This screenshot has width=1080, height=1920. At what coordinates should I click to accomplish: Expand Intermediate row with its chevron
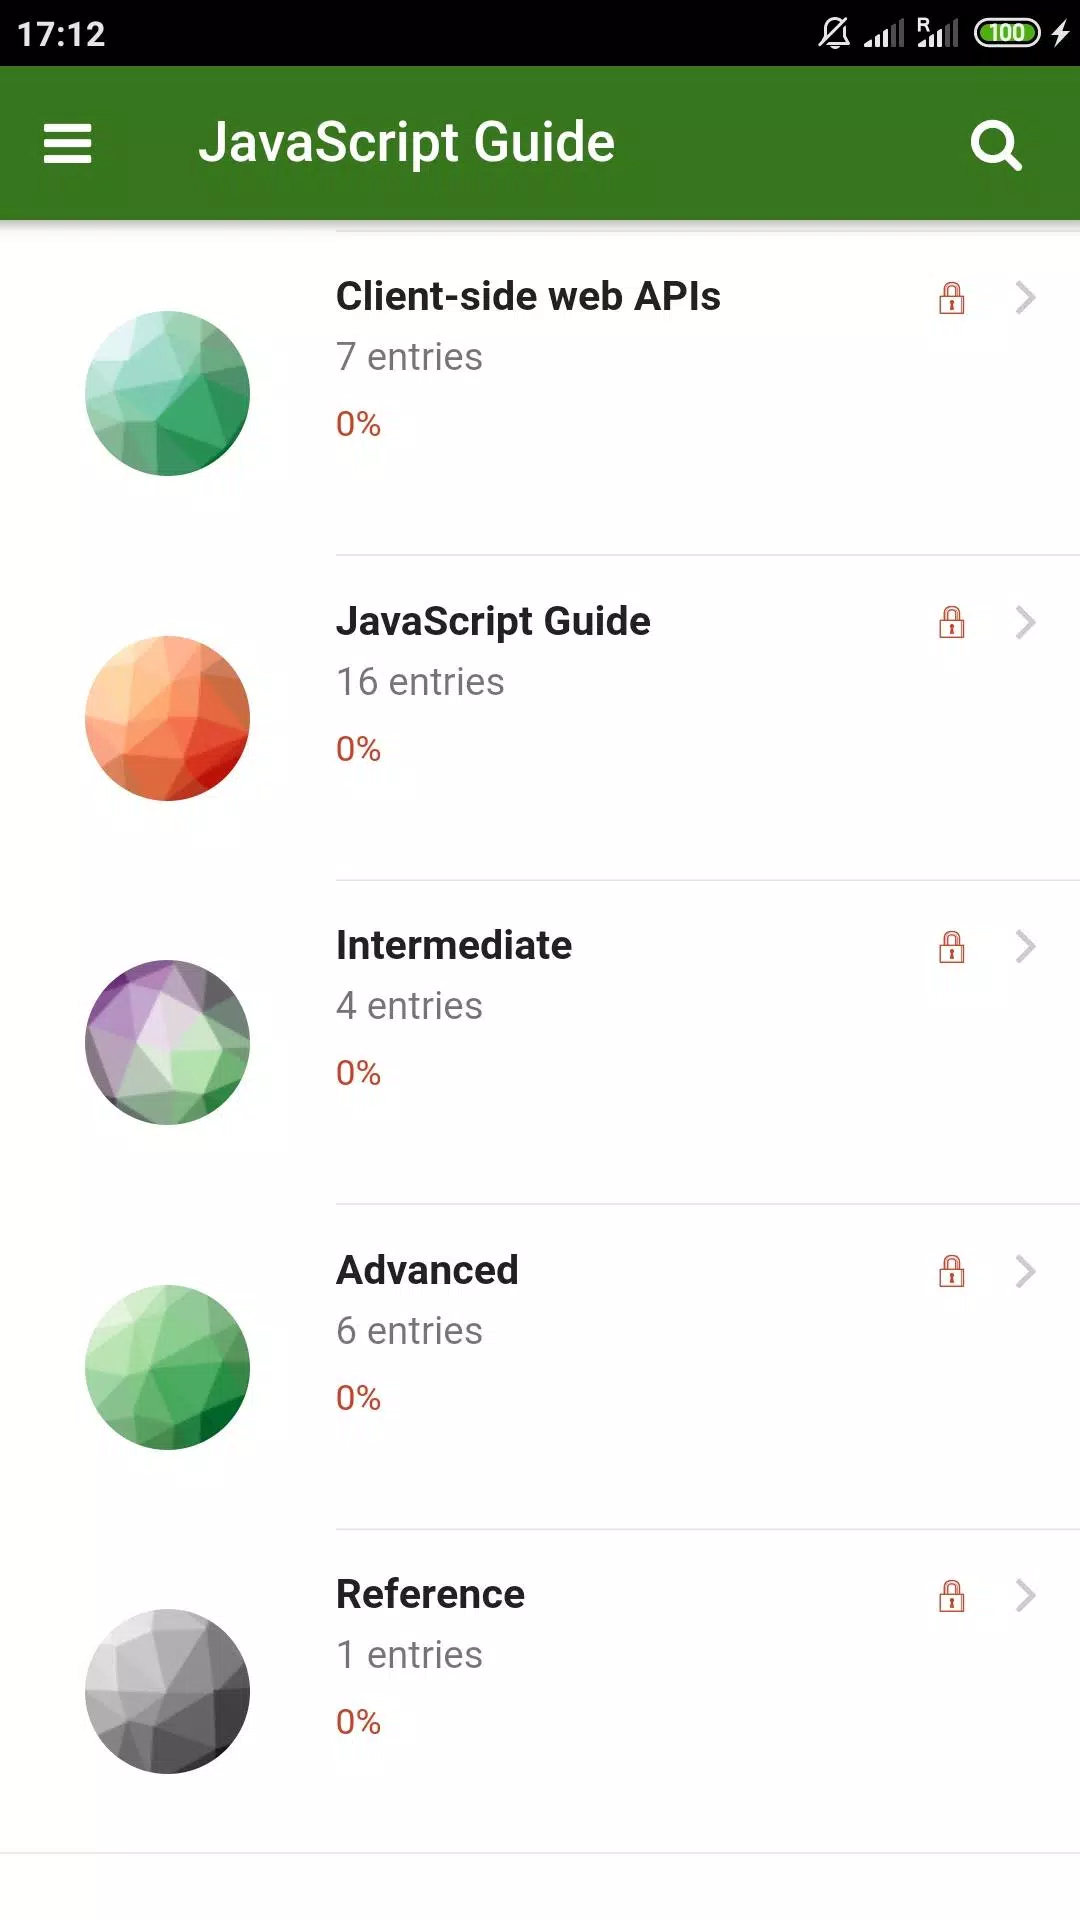[1025, 946]
